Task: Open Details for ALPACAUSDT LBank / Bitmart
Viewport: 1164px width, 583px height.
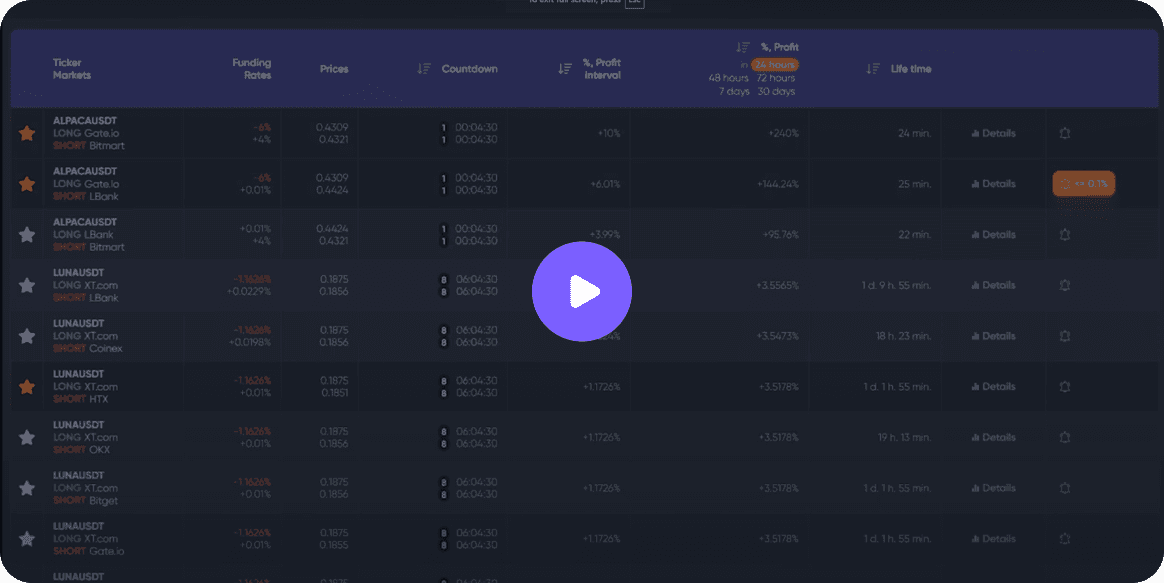Action: [x=993, y=235]
